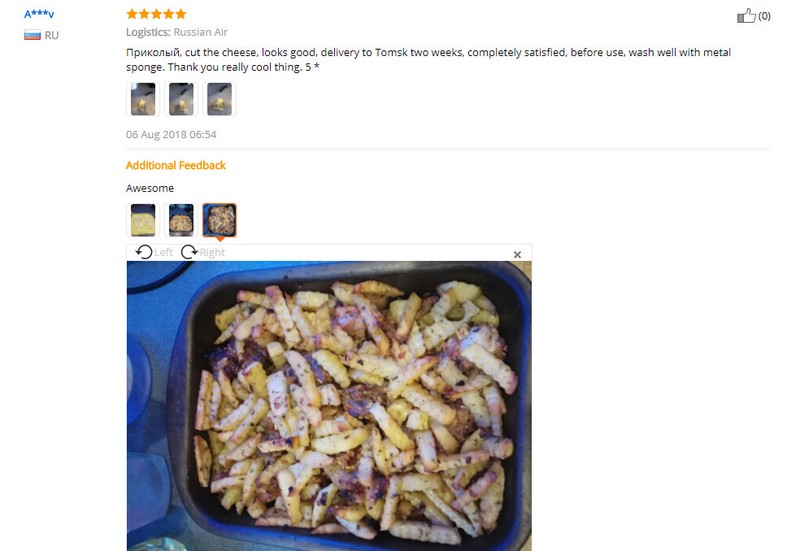Viewport: 800px width, 551px height.
Task: Open the first Additional Feedback thumbnail
Action: [x=143, y=220]
